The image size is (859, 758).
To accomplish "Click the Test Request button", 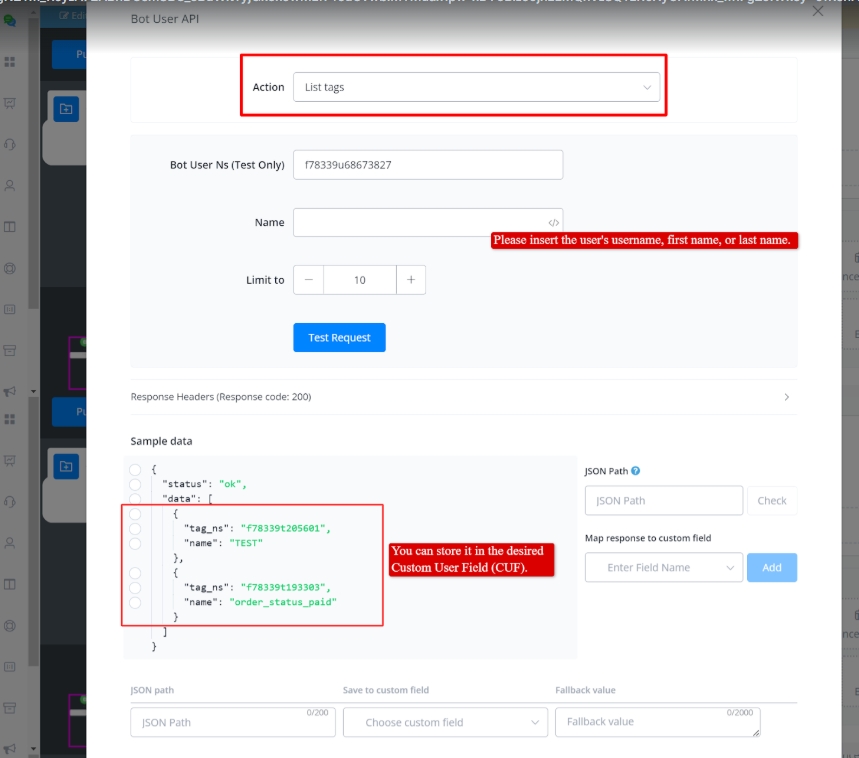I will (339, 338).
